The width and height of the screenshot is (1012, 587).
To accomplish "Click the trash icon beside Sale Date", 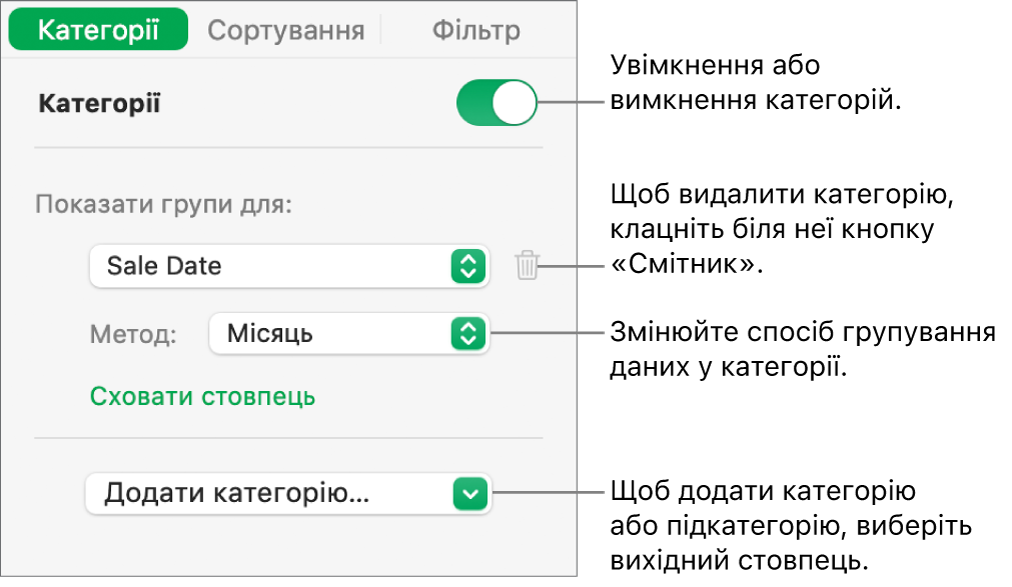I will coord(527,266).
